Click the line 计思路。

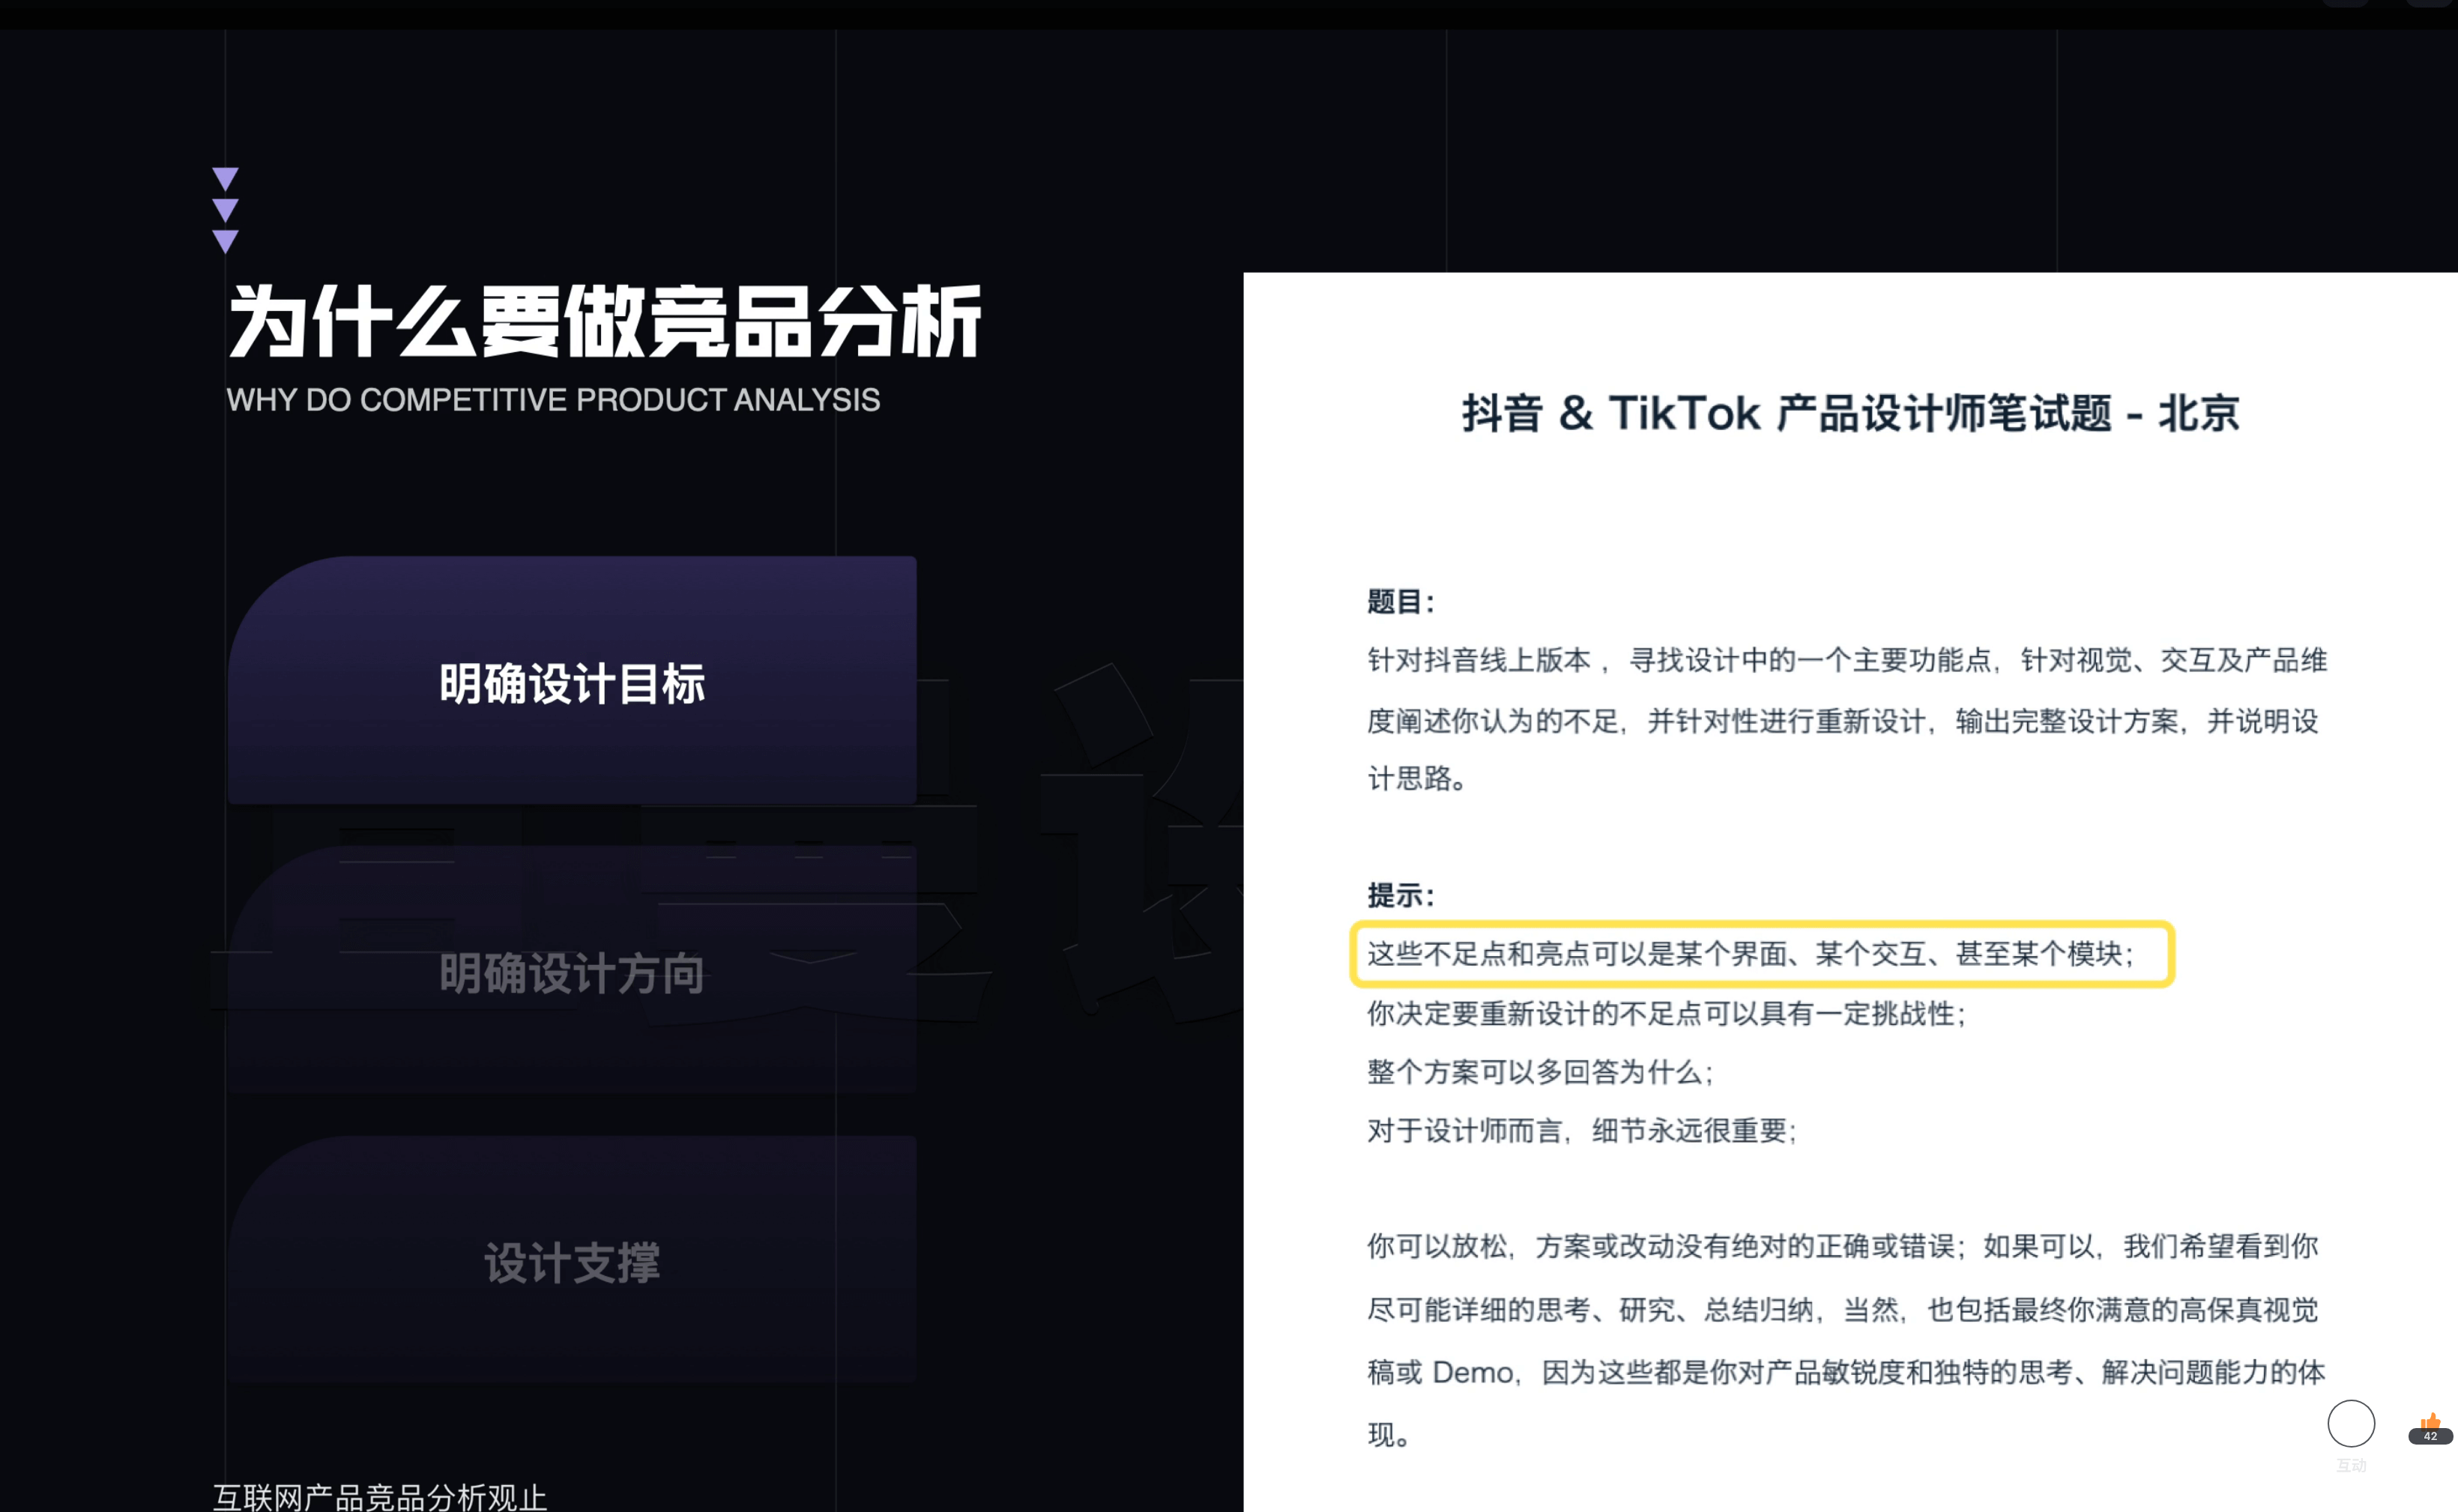(1417, 778)
